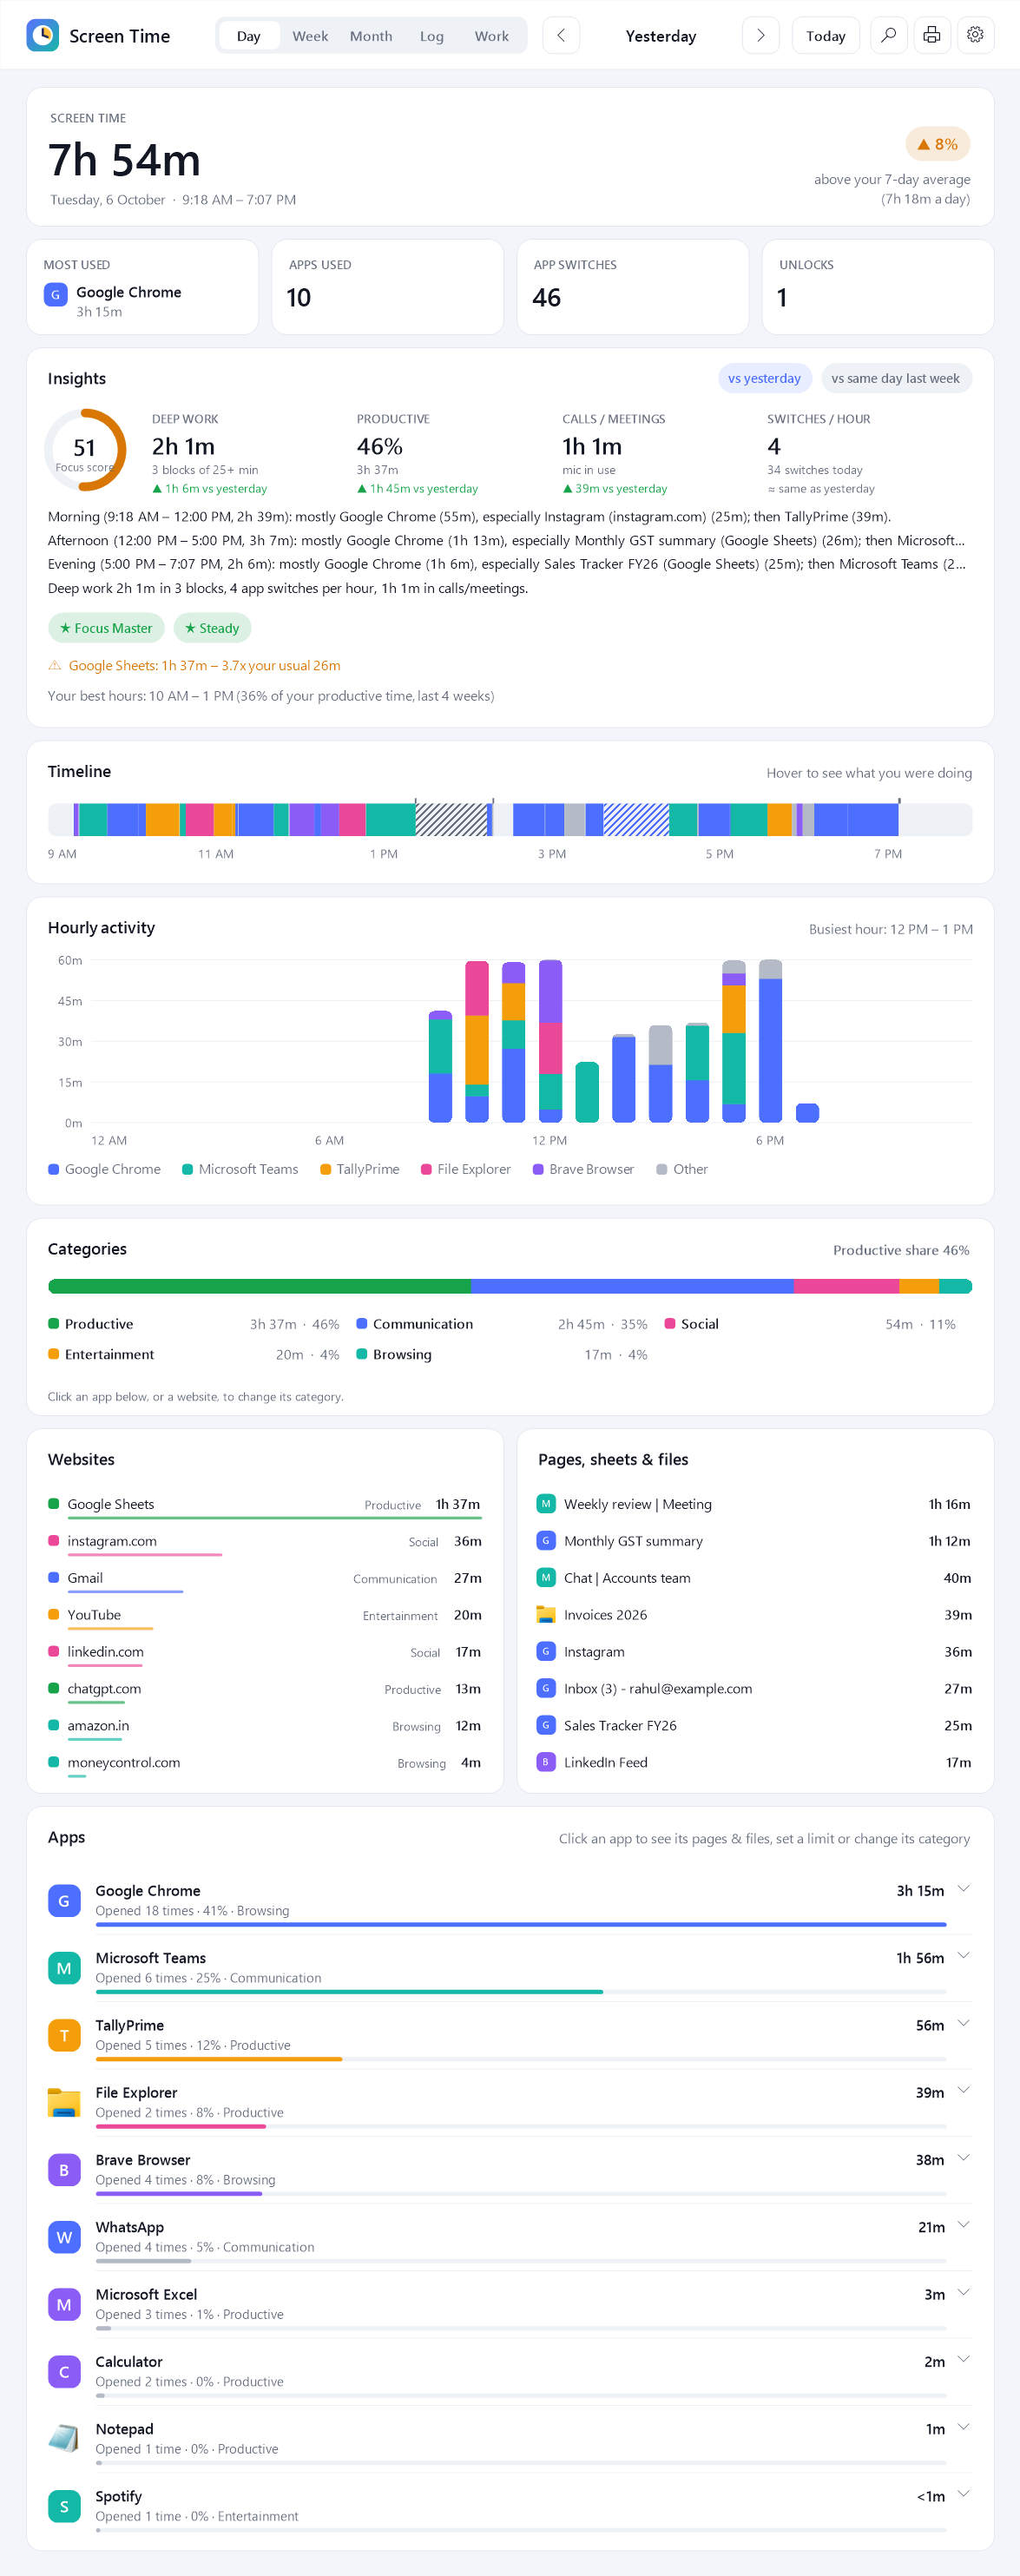Toggle Google Chrome in hourly chart legend
The height and width of the screenshot is (2576, 1020).
[105, 1169]
